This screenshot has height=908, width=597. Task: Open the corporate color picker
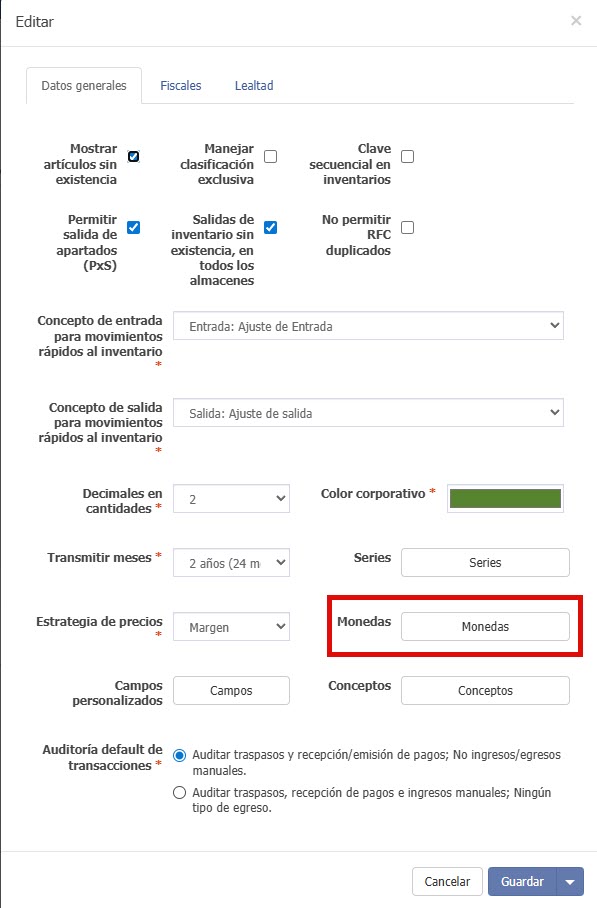click(504, 498)
